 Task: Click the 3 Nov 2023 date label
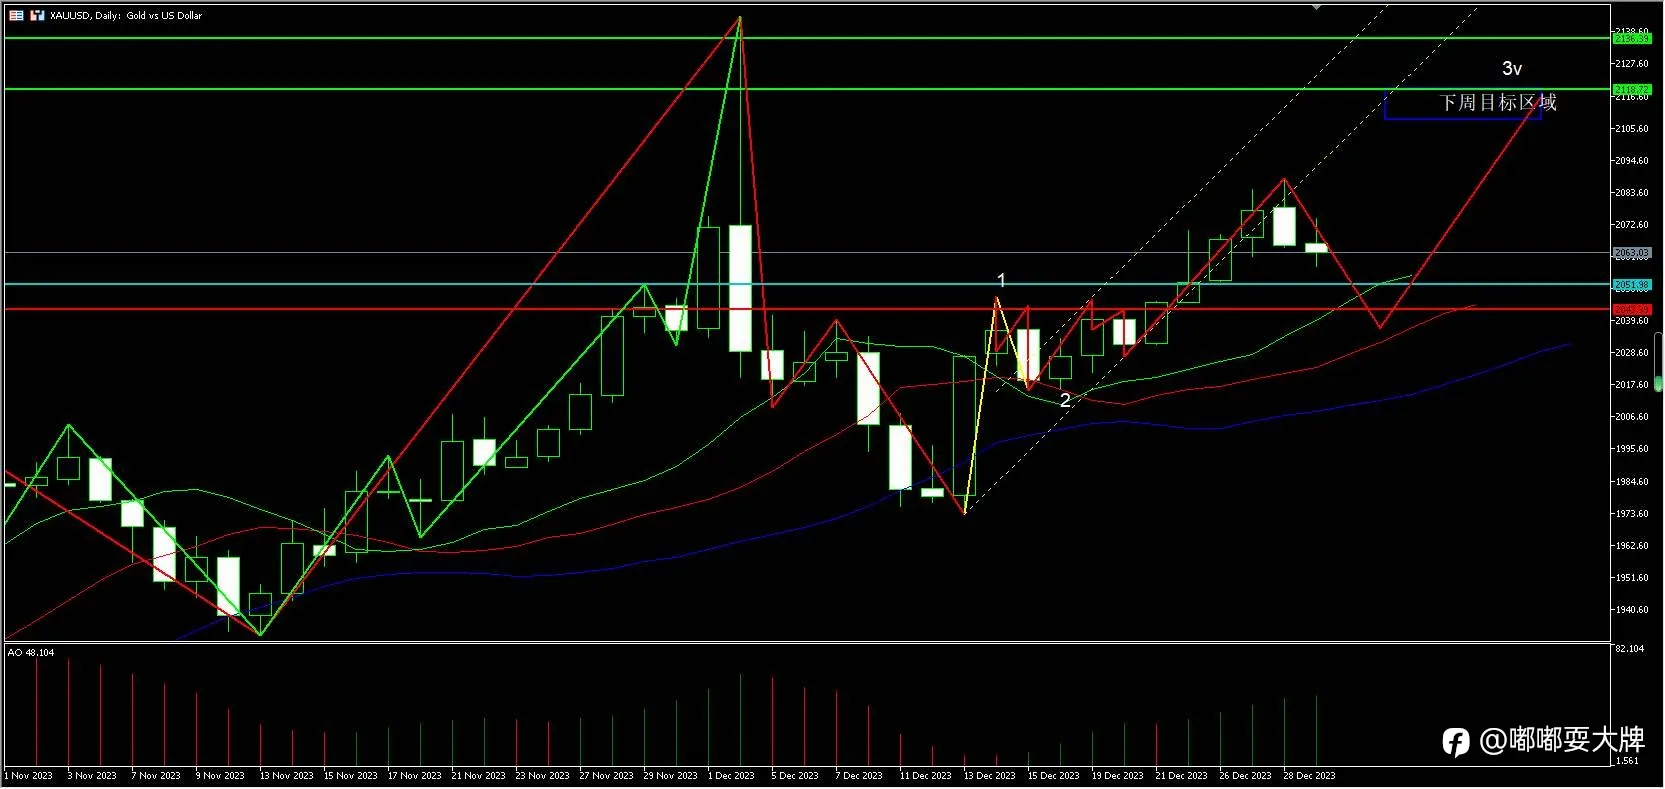point(92,776)
